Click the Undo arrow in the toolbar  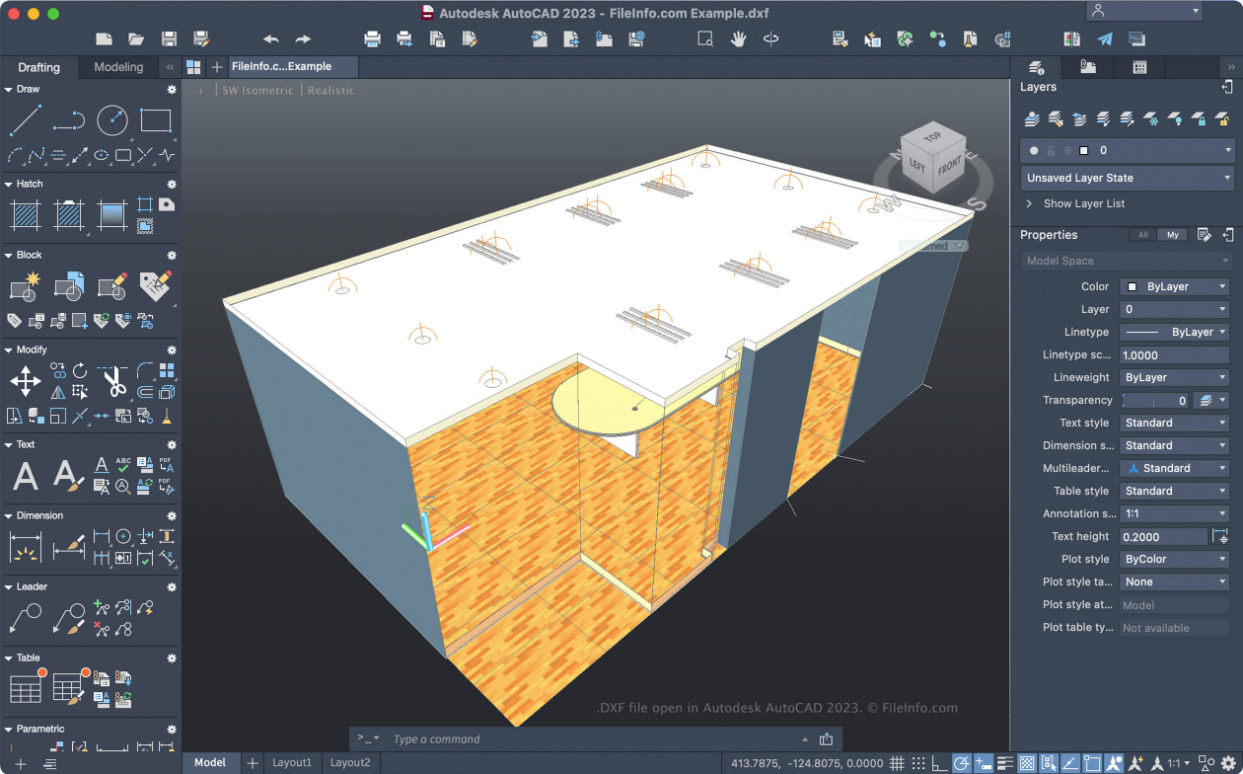coord(271,39)
